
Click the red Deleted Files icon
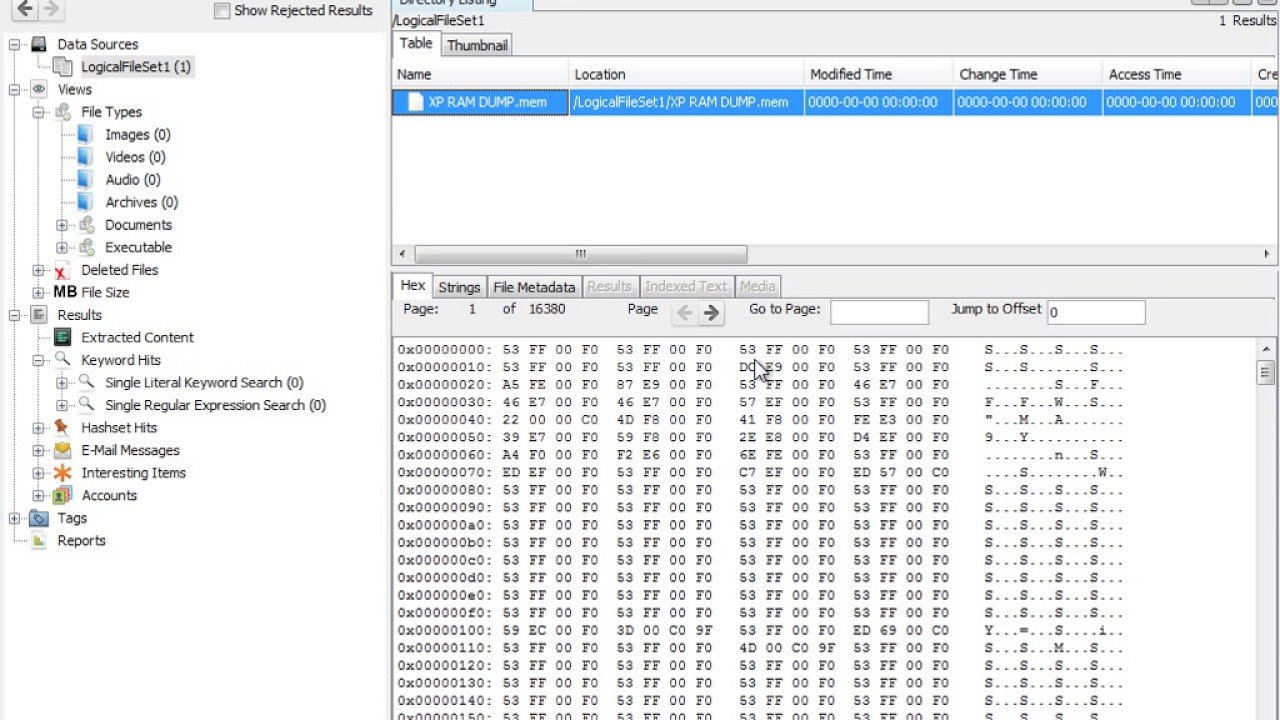[60, 270]
